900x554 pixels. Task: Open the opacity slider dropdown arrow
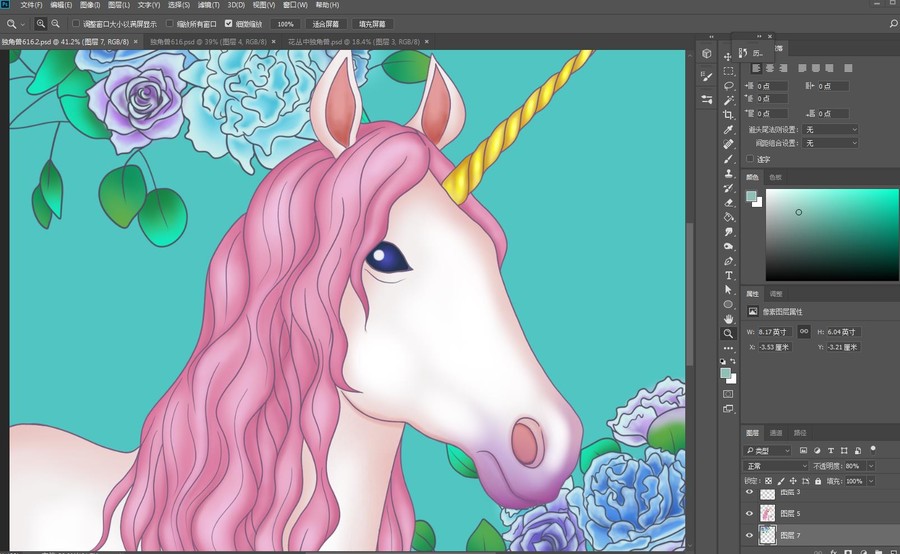tap(871, 466)
